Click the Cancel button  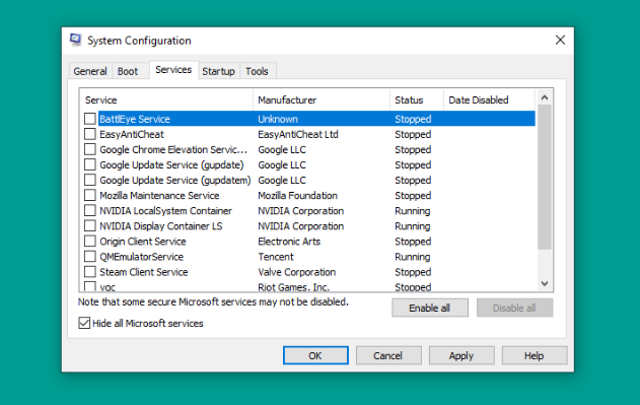point(388,356)
